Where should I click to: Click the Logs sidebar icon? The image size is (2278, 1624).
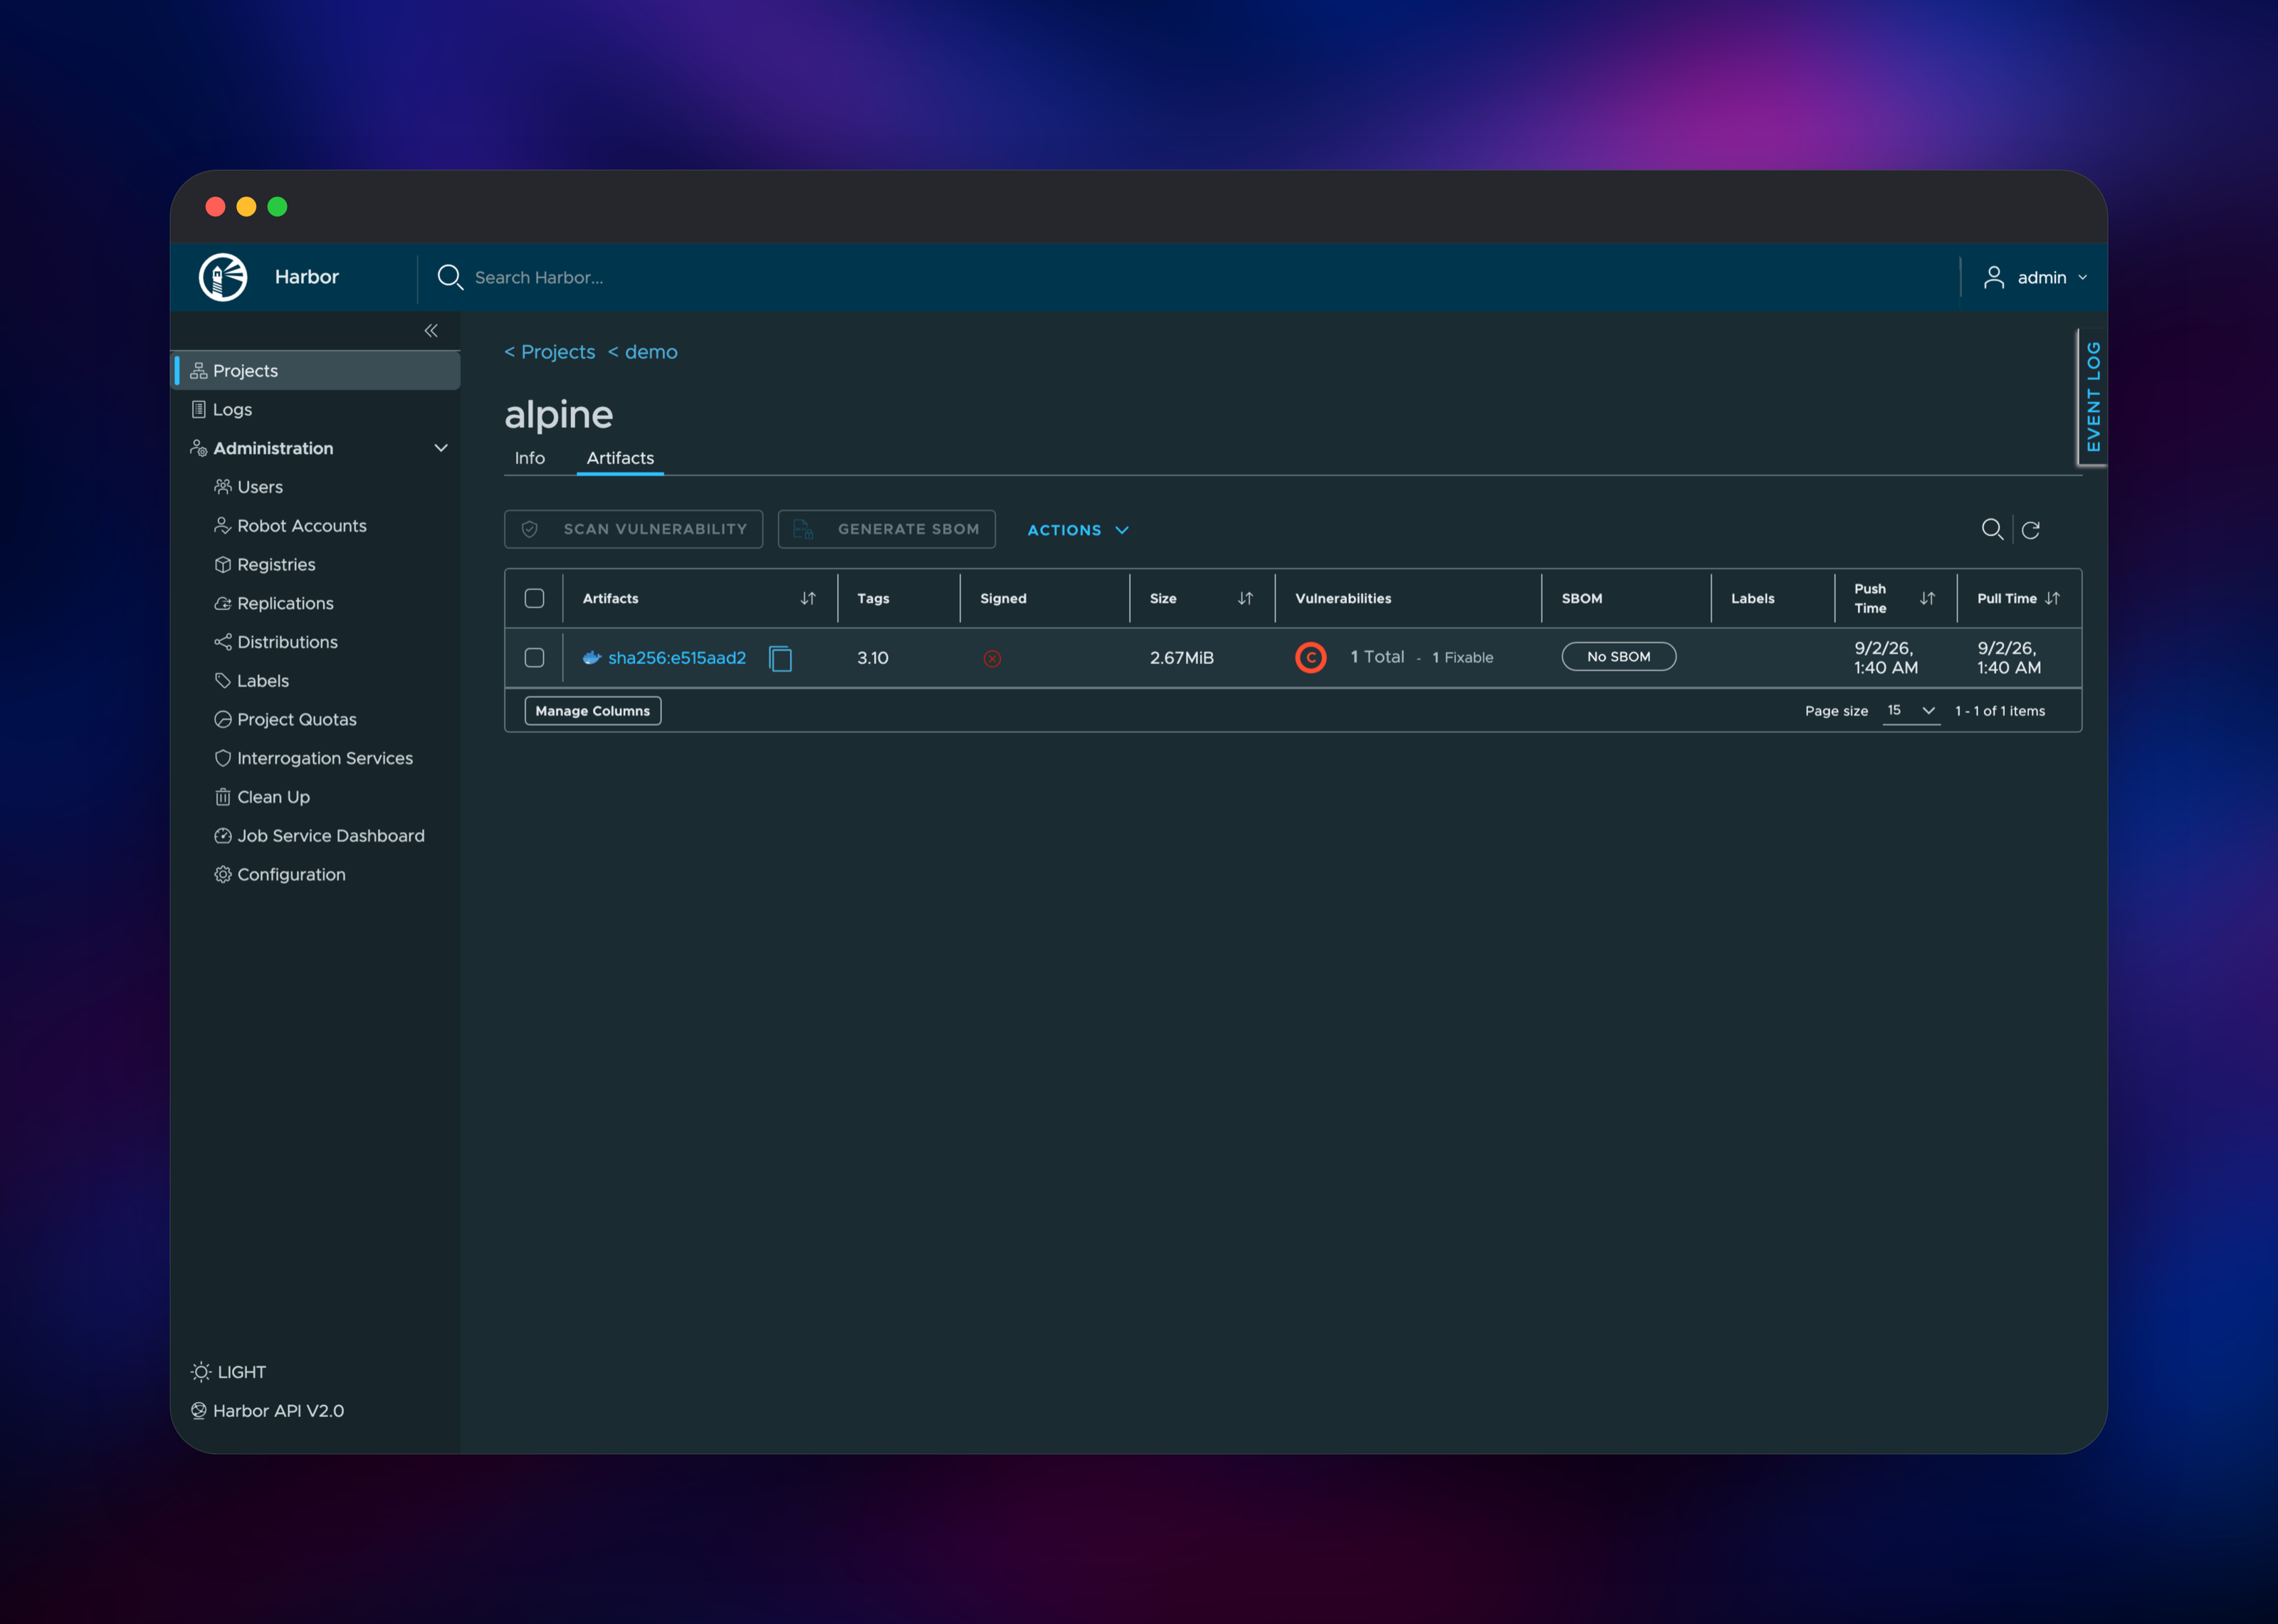[x=199, y=410]
